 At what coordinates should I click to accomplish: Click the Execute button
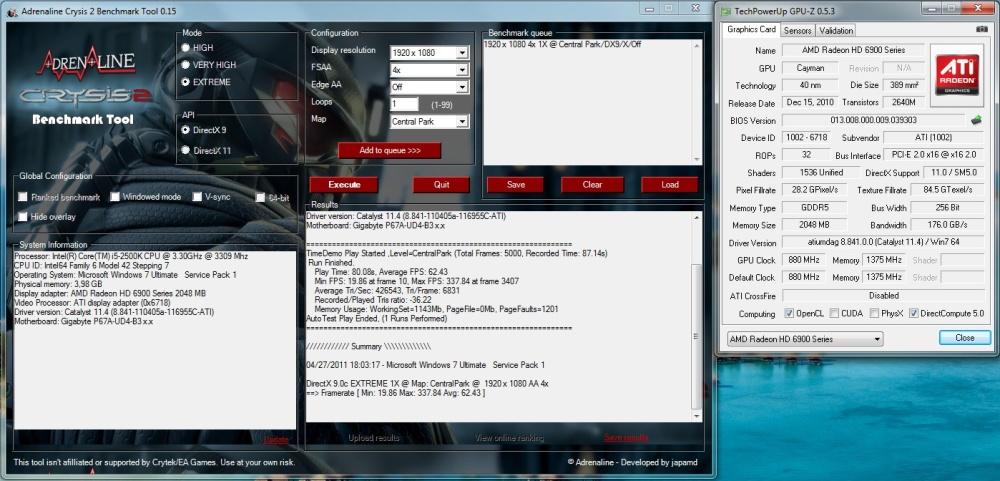pos(344,184)
